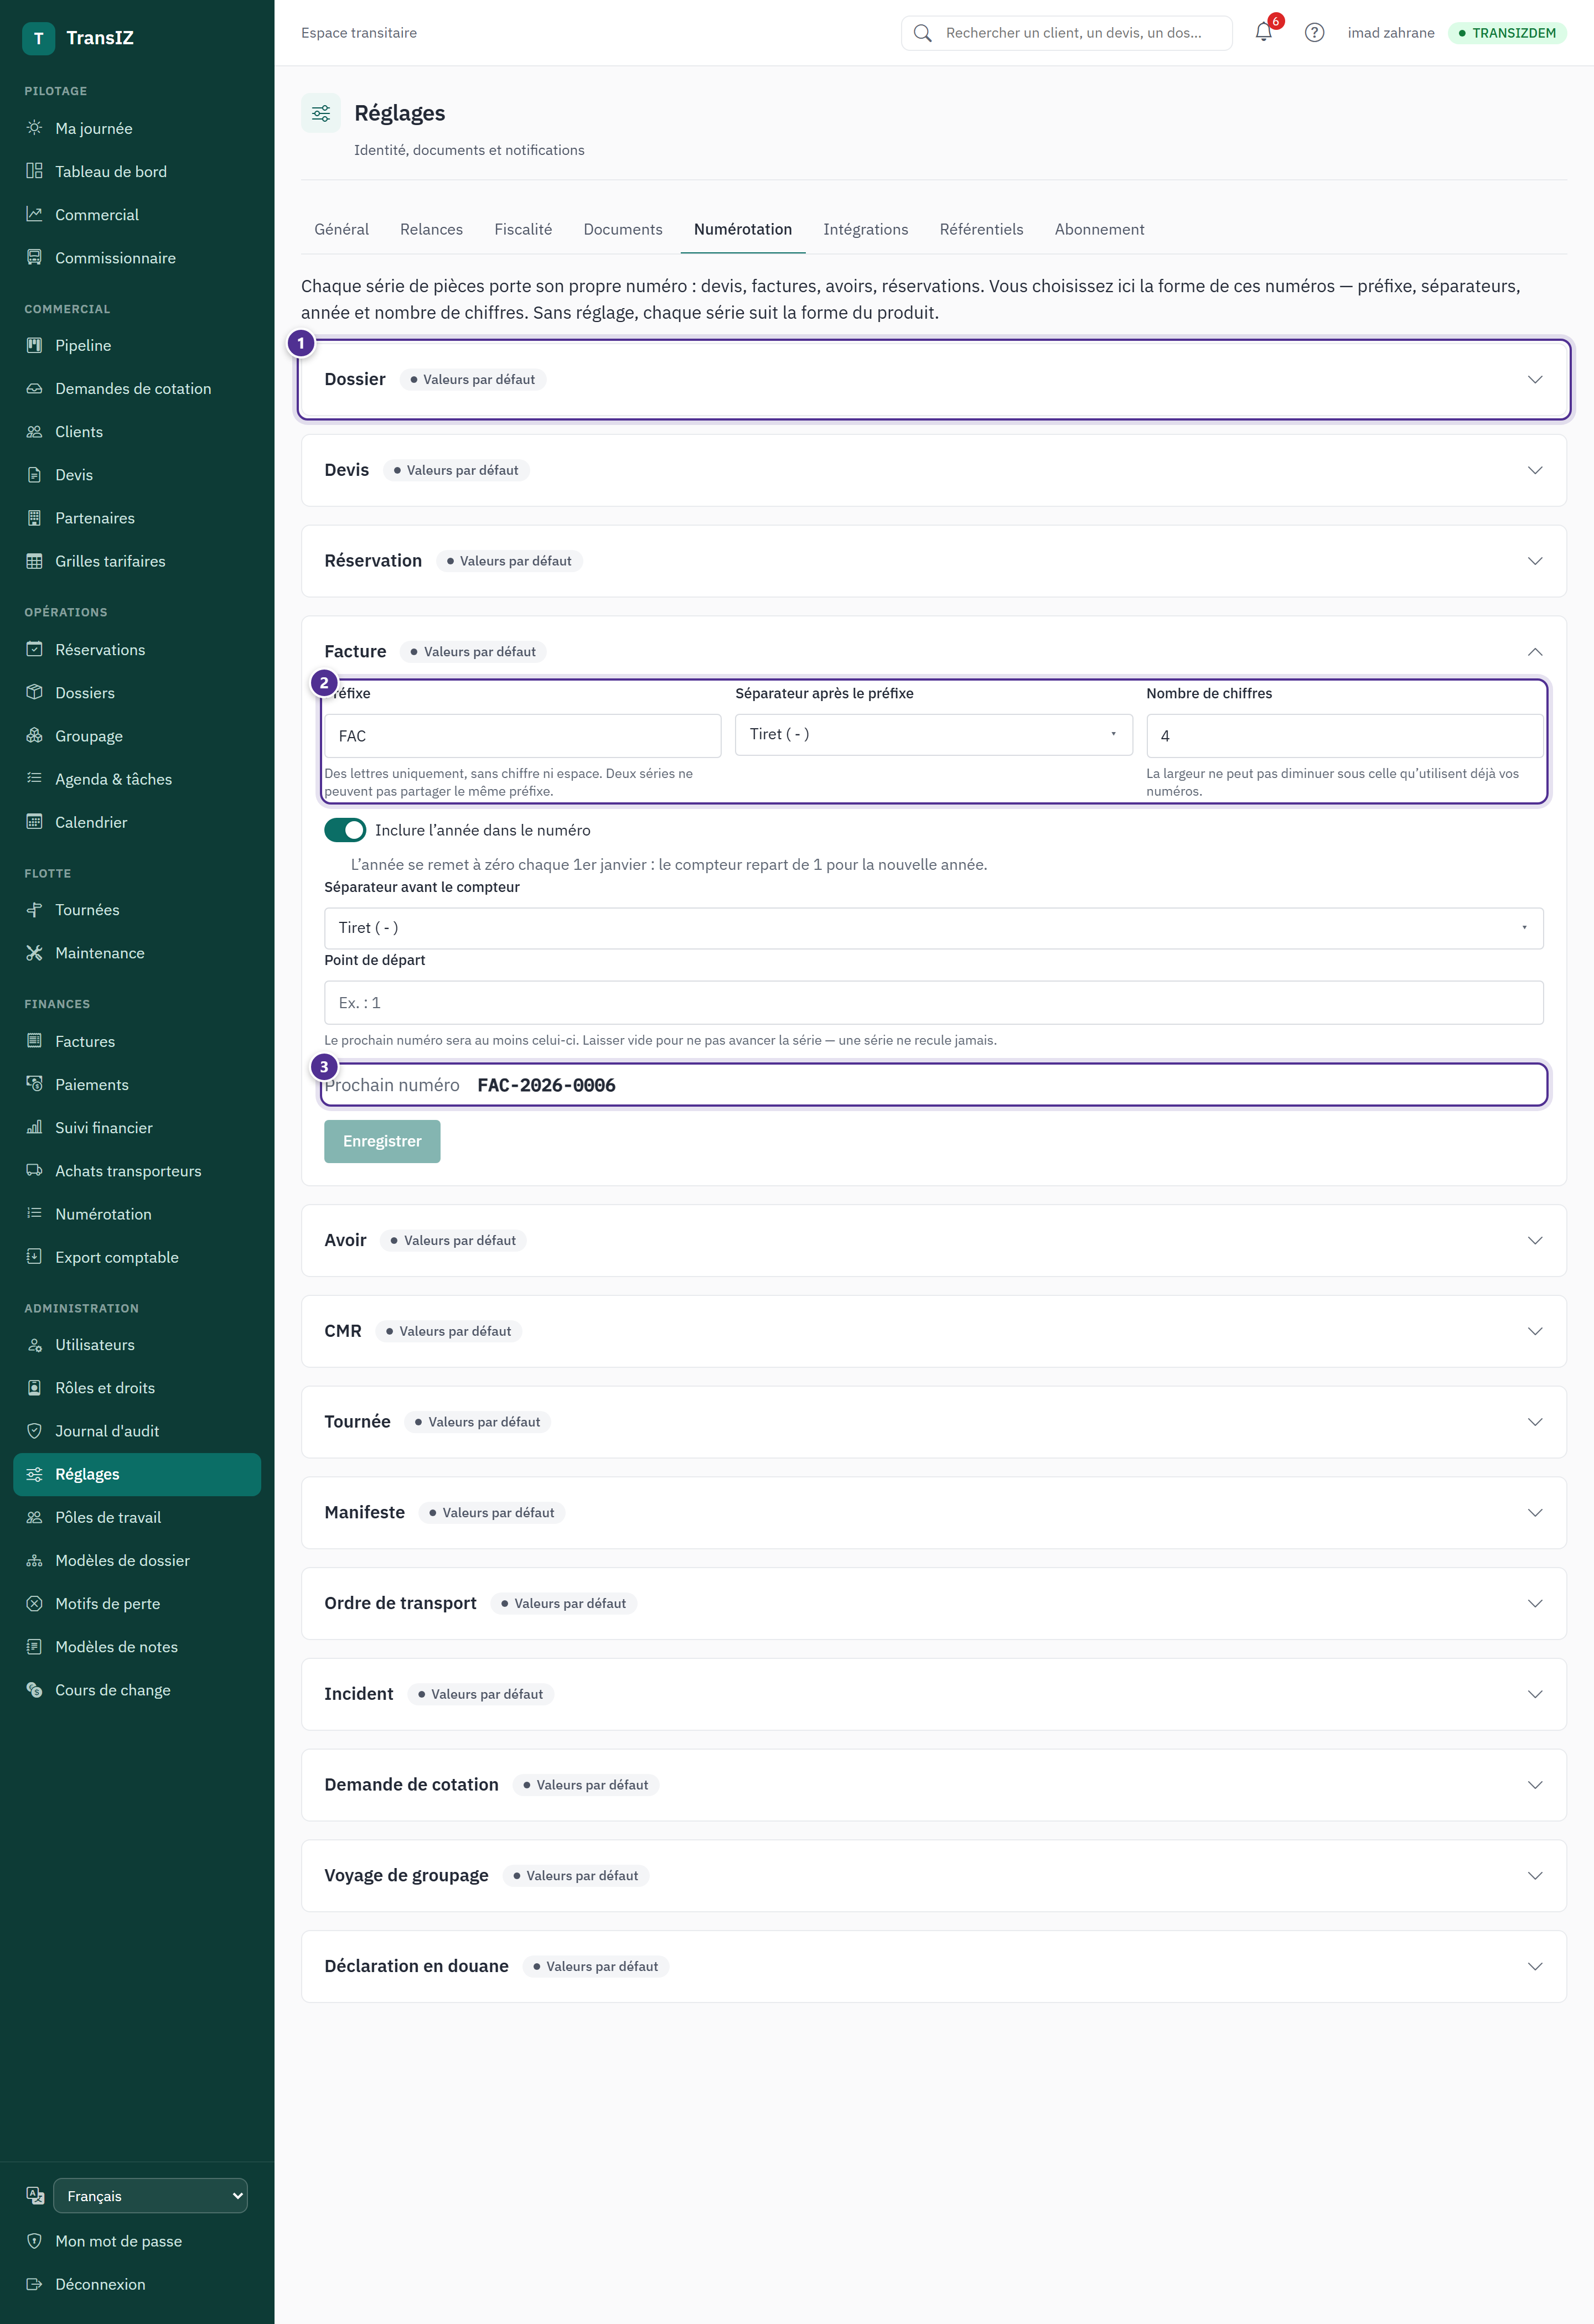Open Ma journée in sidebar
Viewport: 1594px width, 2324px height.
click(x=137, y=128)
